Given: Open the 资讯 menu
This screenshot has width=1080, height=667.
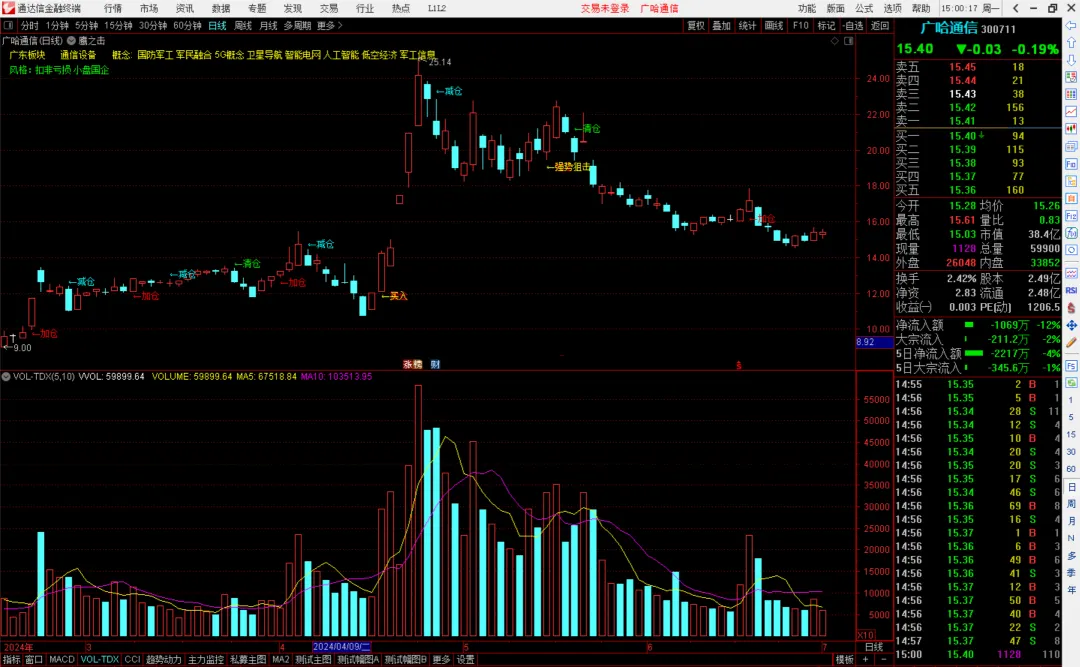Looking at the screenshot, I should (x=185, y=8).
